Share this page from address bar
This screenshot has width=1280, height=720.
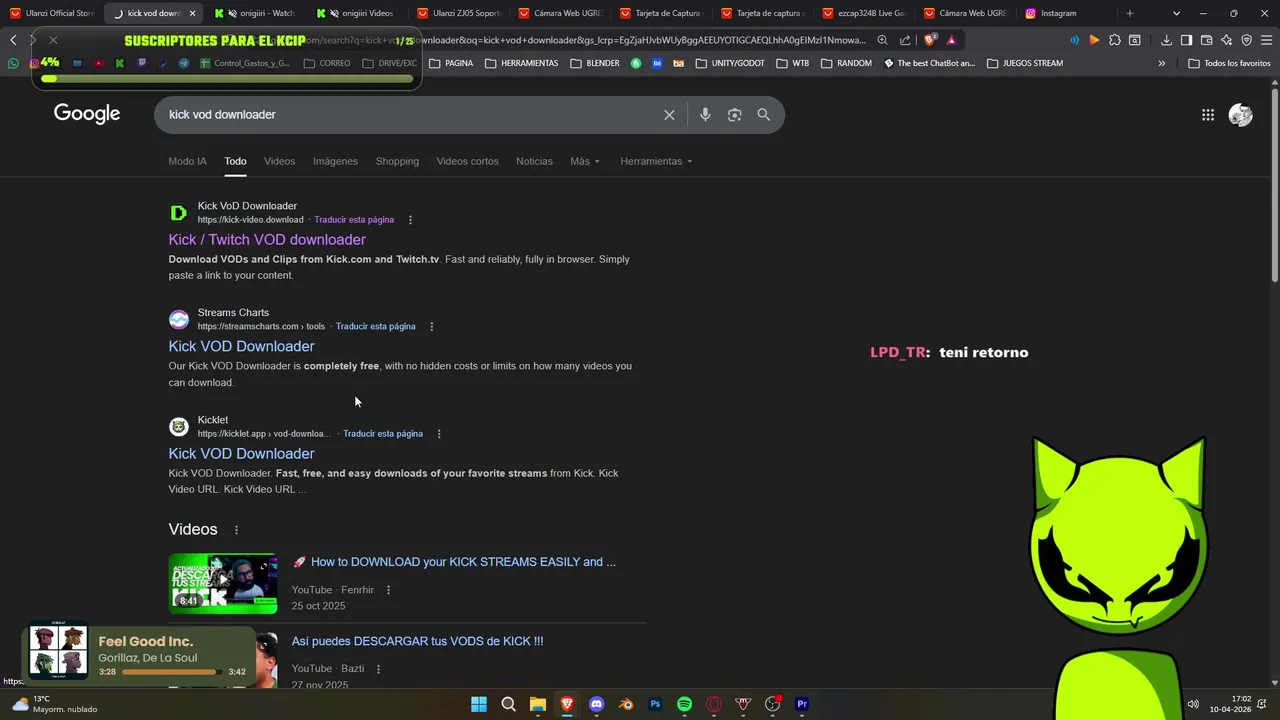905,40
